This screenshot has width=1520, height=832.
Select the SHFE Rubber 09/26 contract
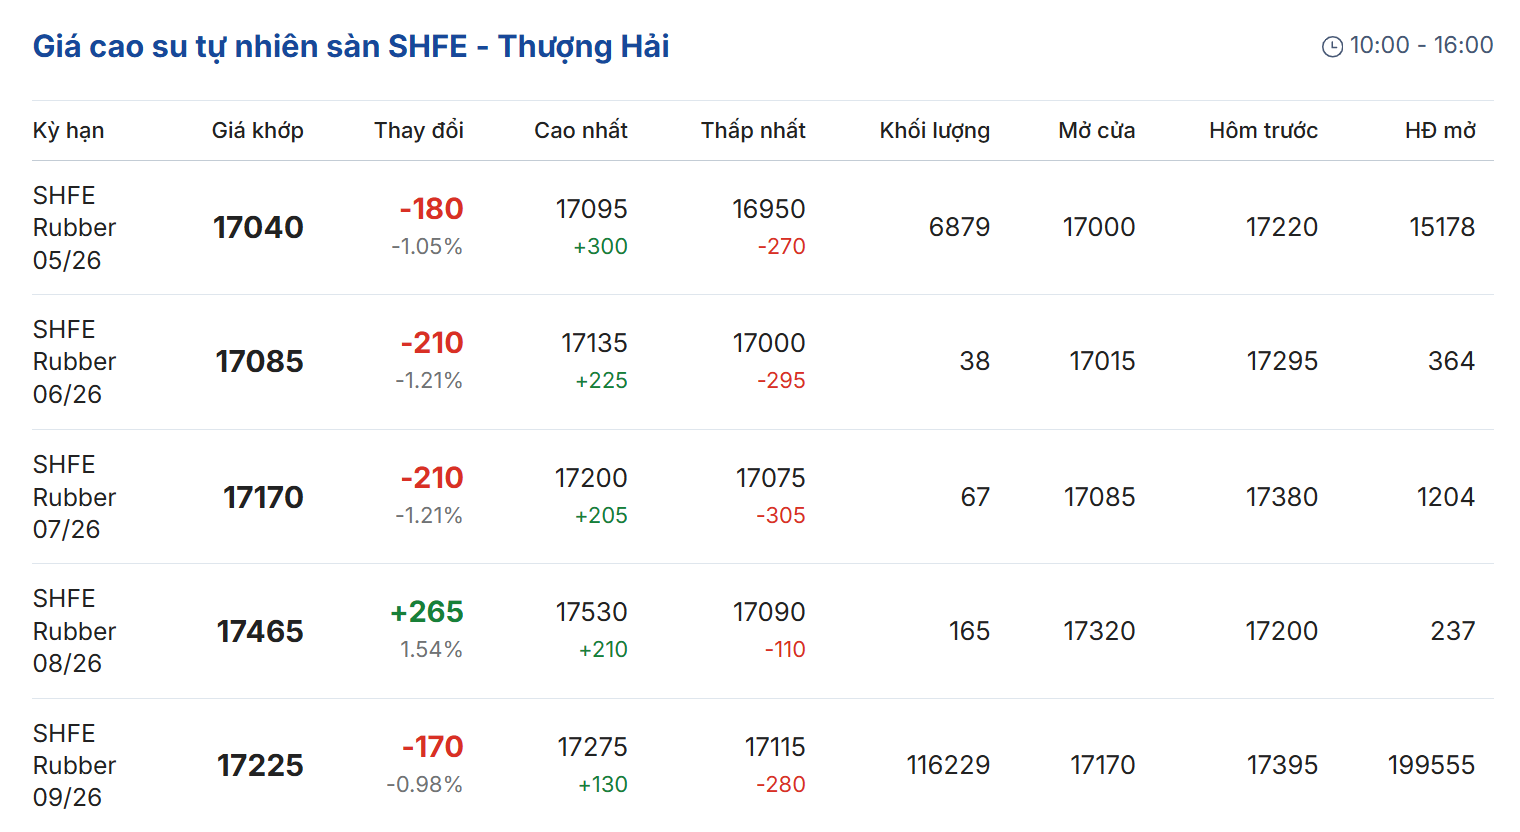click(x=74, y=765)
